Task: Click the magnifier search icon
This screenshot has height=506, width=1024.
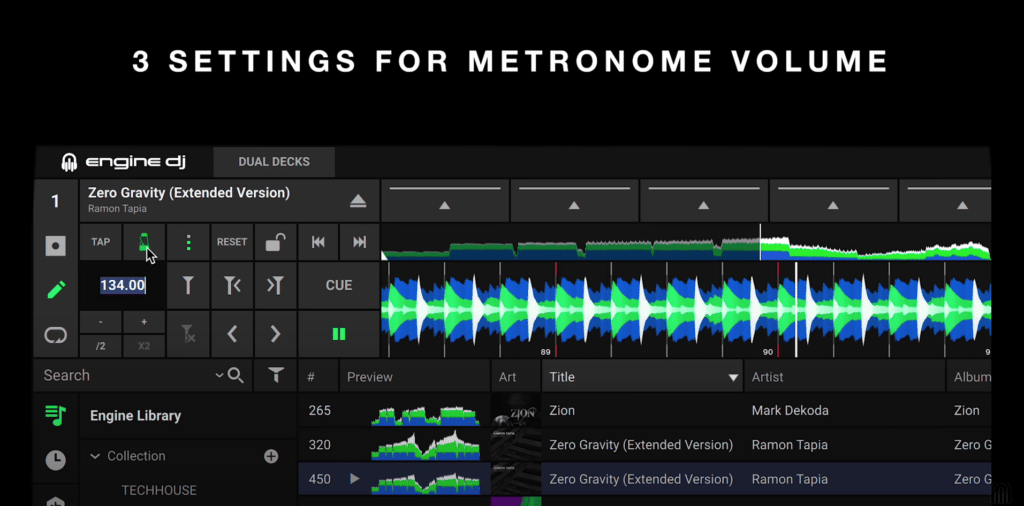Action: (x=236, y=375)
